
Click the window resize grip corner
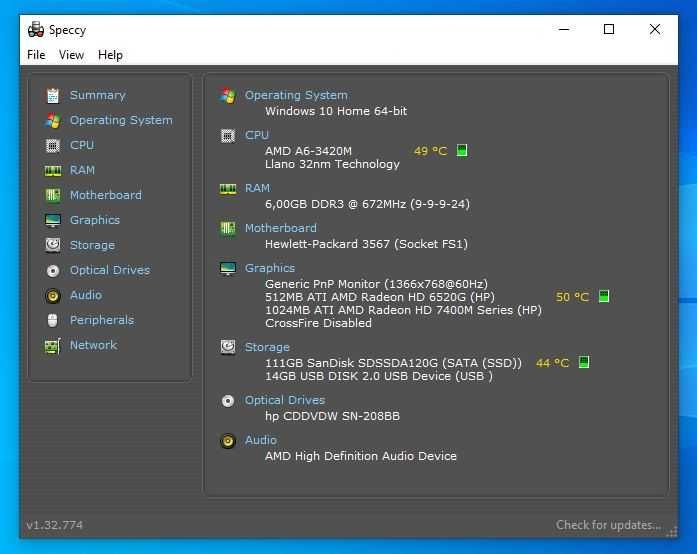click(x=672, y=532)
